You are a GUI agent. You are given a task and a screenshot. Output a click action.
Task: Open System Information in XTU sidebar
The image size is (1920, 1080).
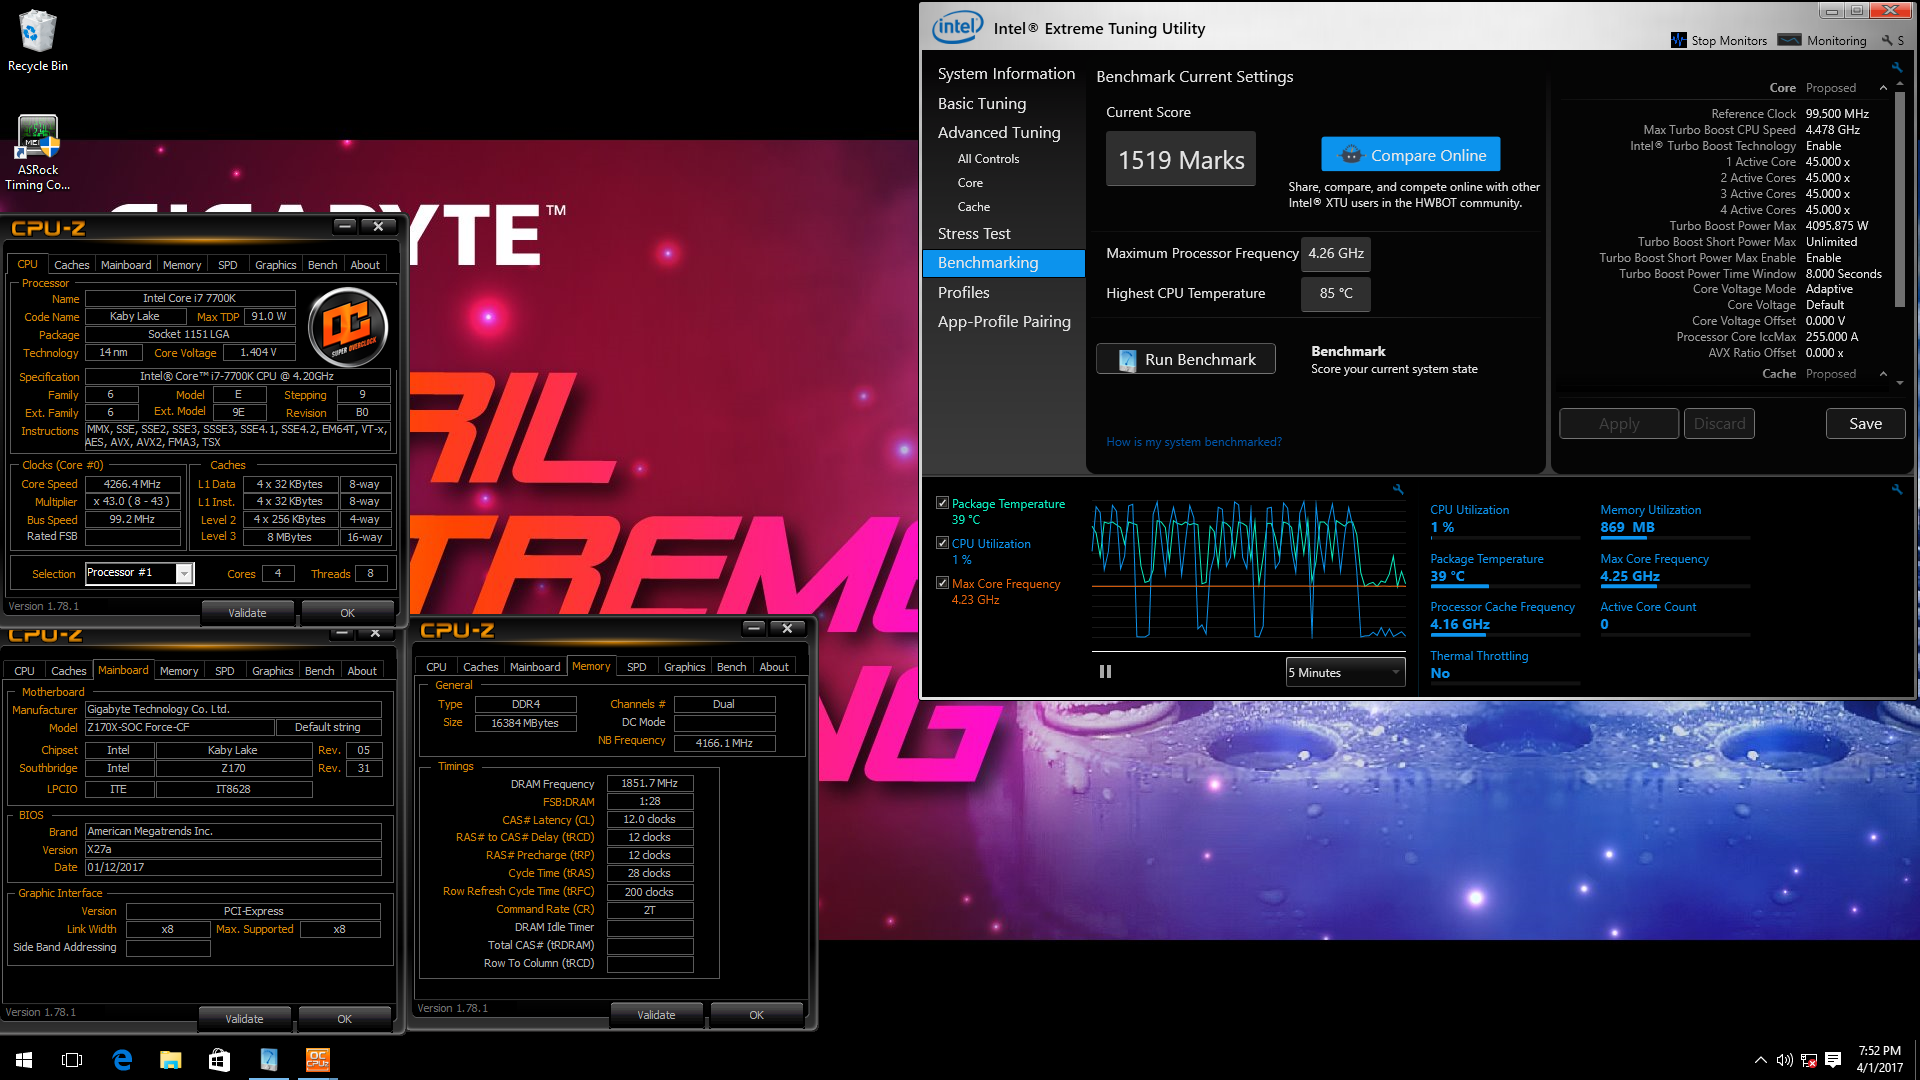point(1006,74)
